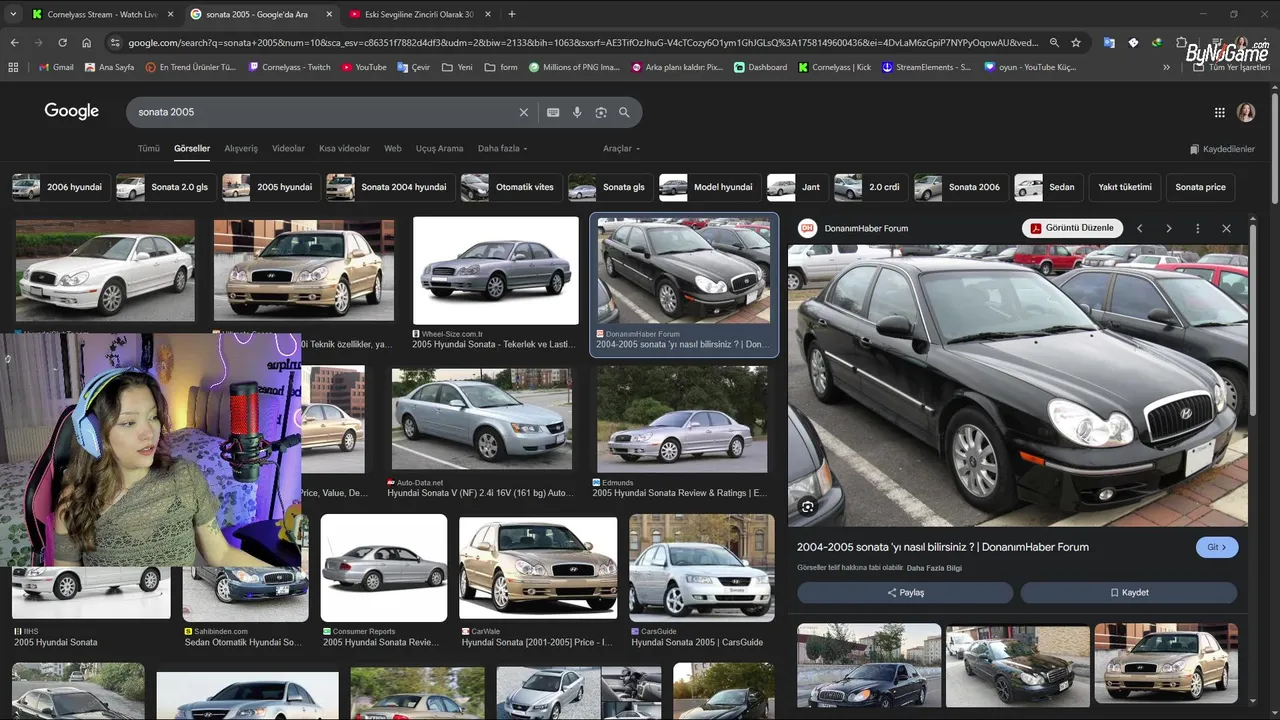Click the Paylaş share button
Image resolution: width=1280 pixels, height=720 pixels.
[905, 592]
